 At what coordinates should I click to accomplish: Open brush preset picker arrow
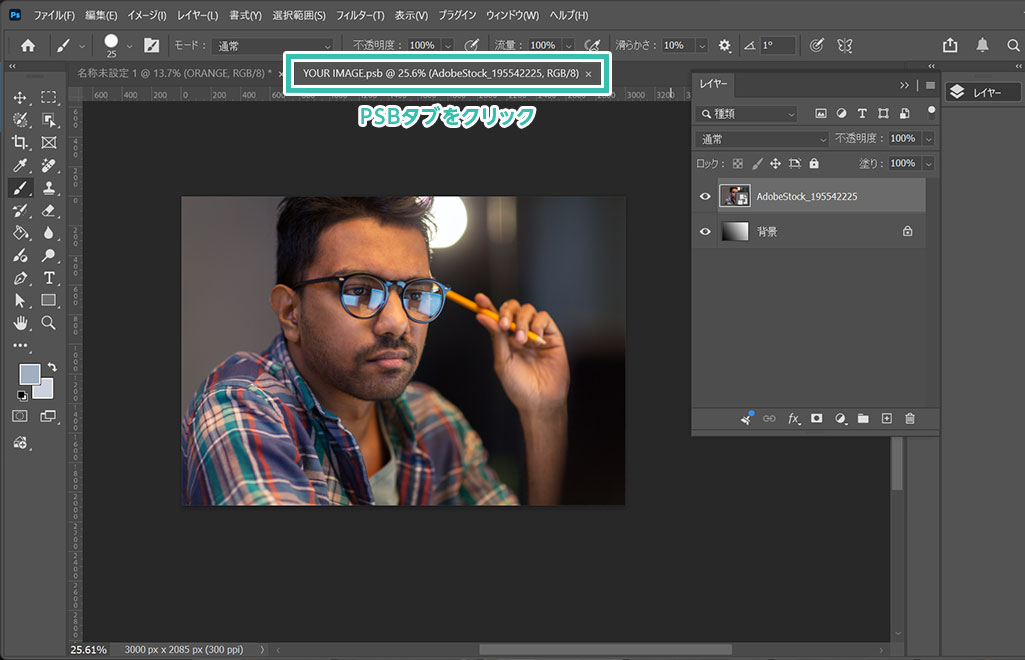pyautogui.click(x=129, y=46)
